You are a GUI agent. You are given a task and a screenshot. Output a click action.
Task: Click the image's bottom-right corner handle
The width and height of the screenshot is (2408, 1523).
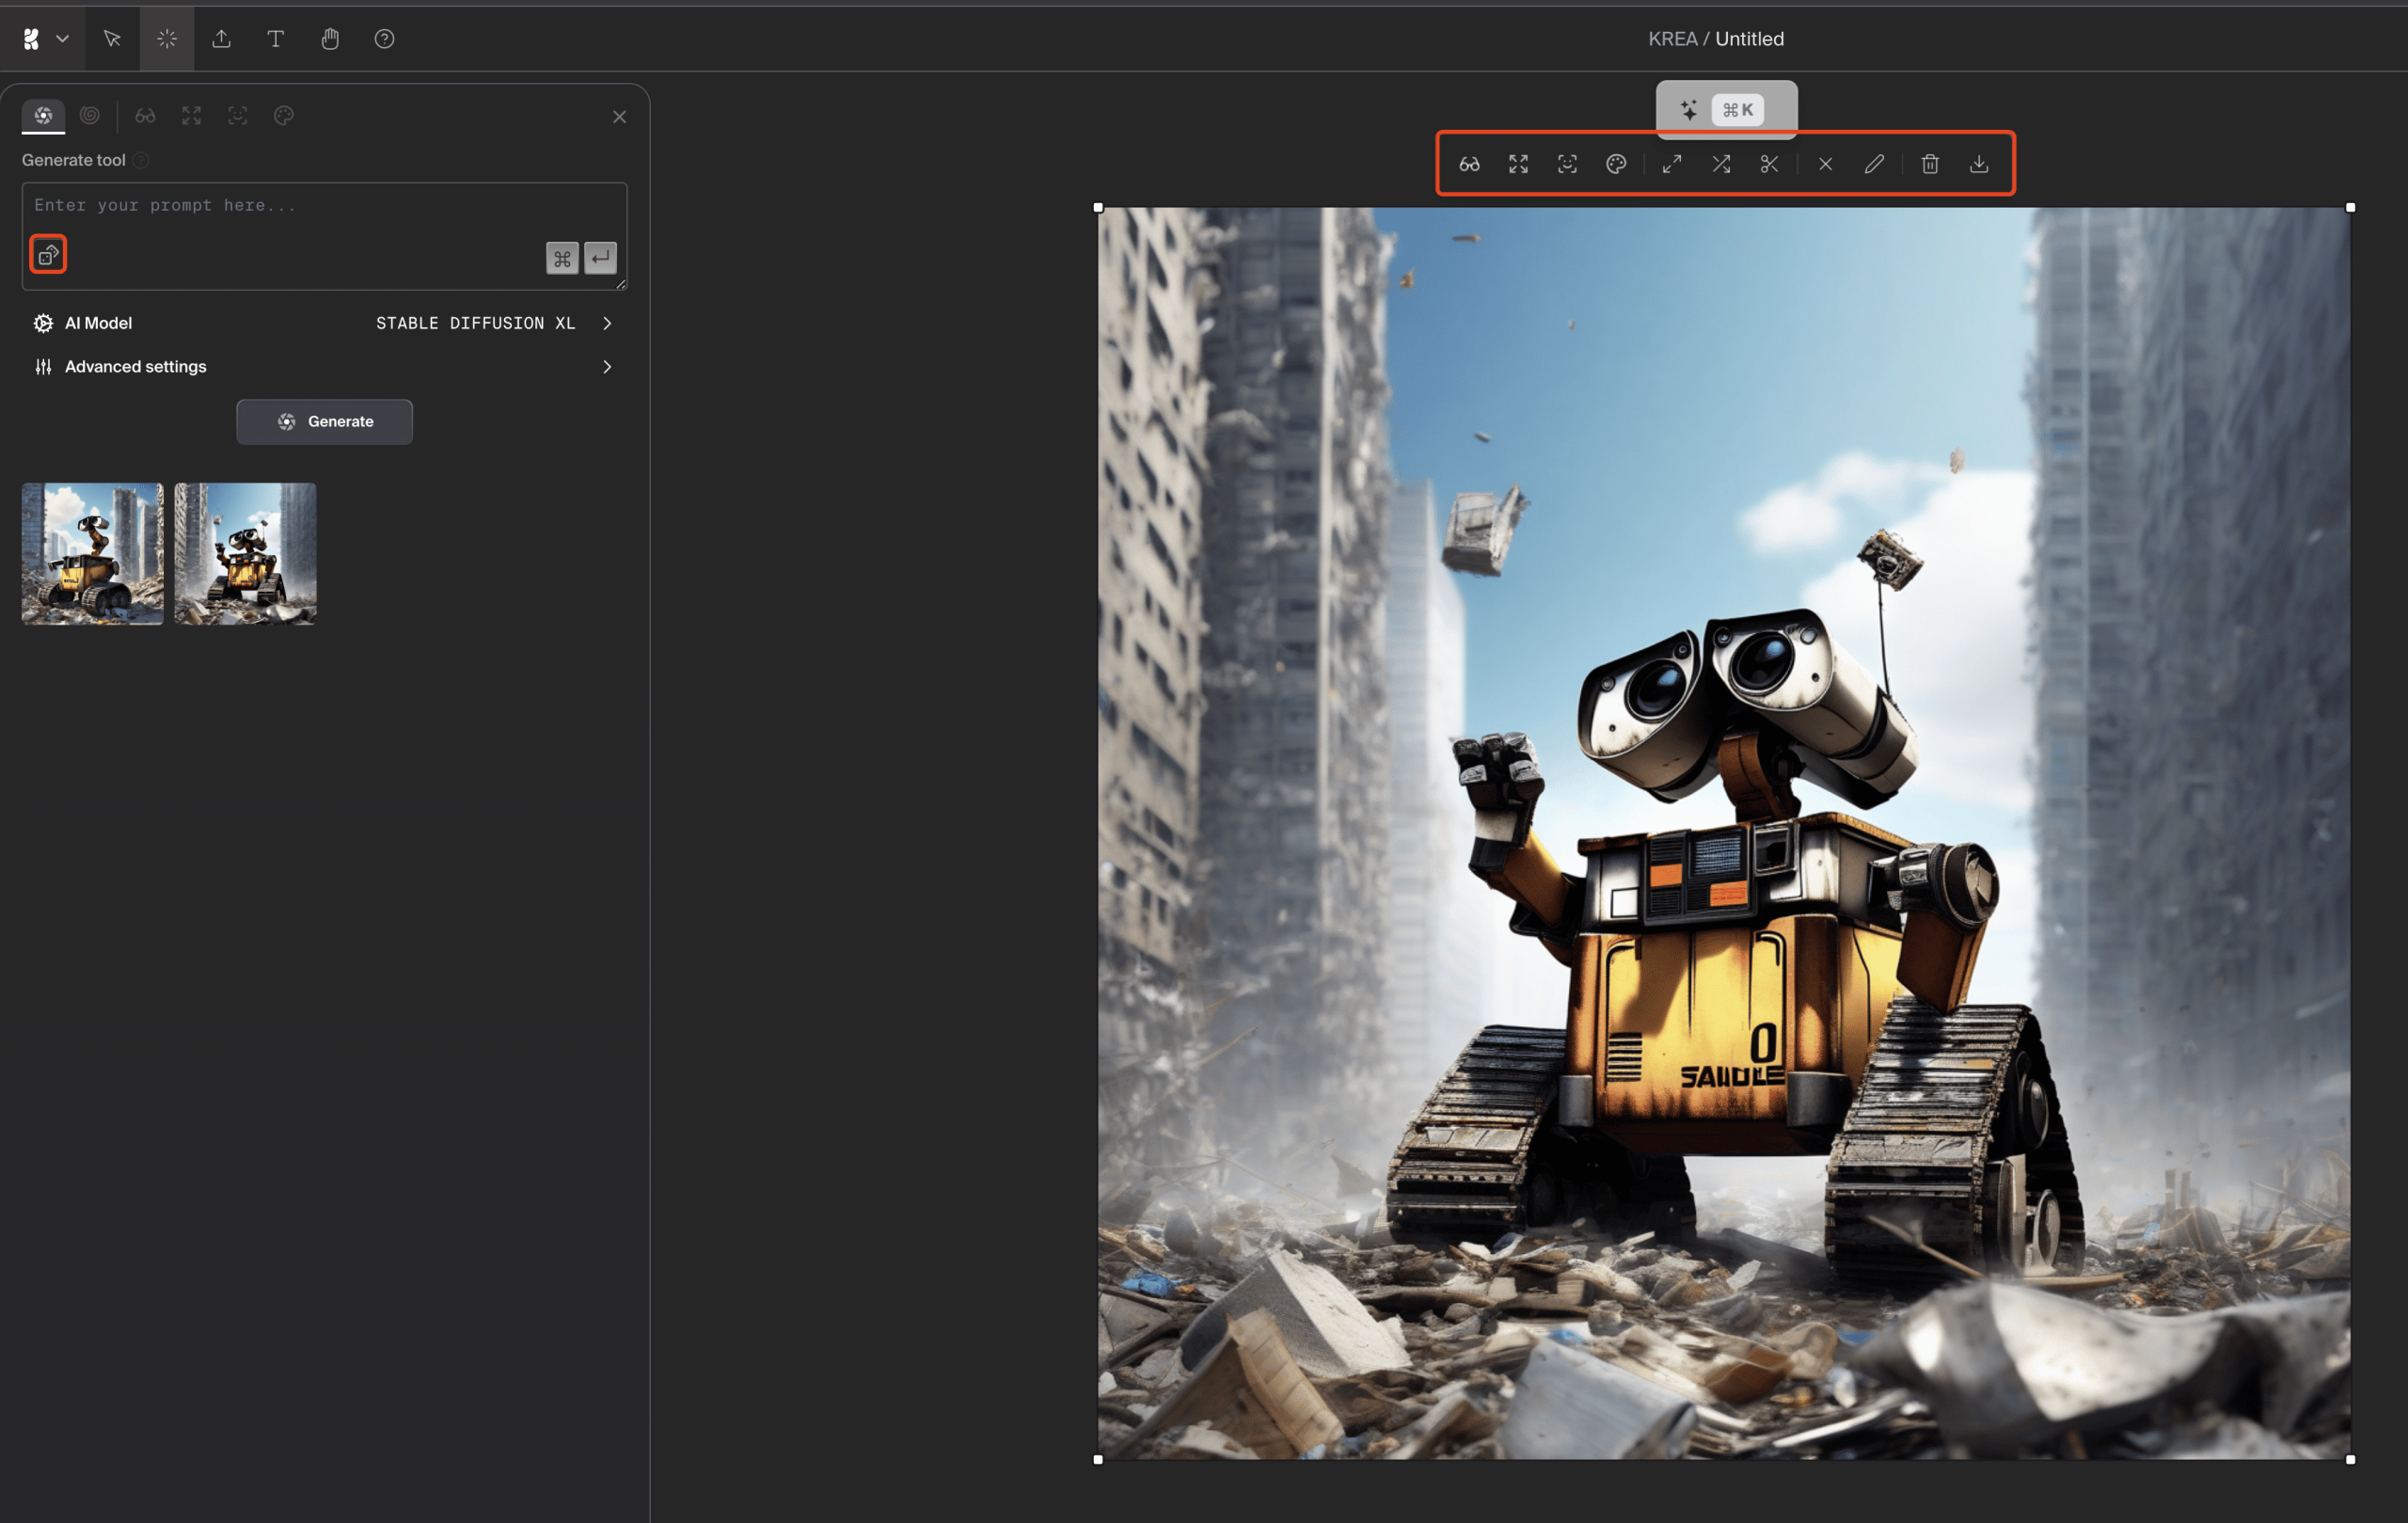(x=2350, y=1459)
